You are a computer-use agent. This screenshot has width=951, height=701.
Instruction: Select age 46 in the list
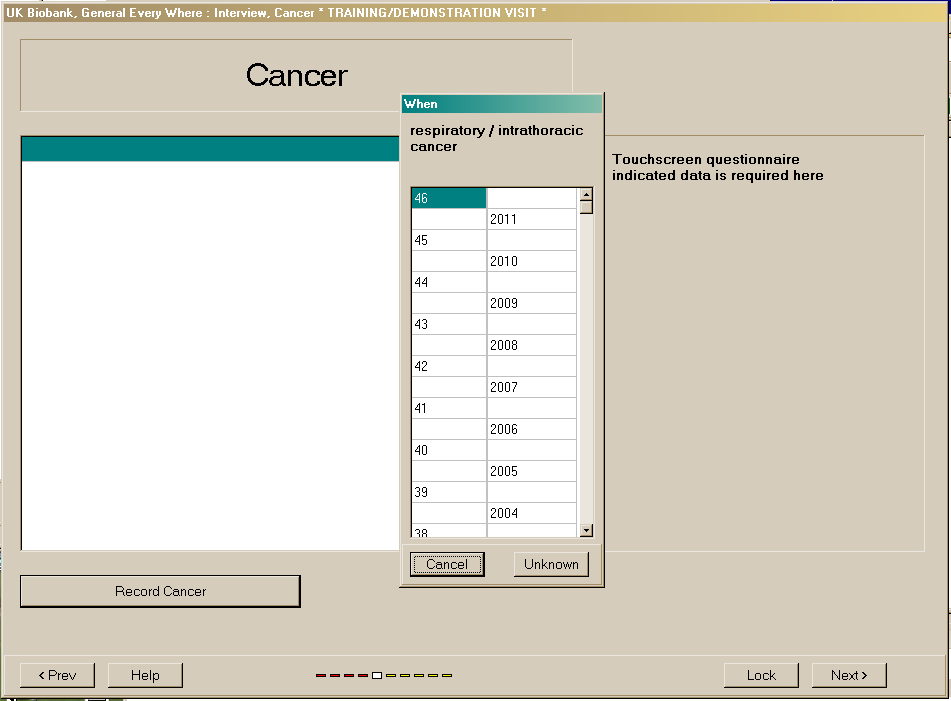tap(448, 198)
